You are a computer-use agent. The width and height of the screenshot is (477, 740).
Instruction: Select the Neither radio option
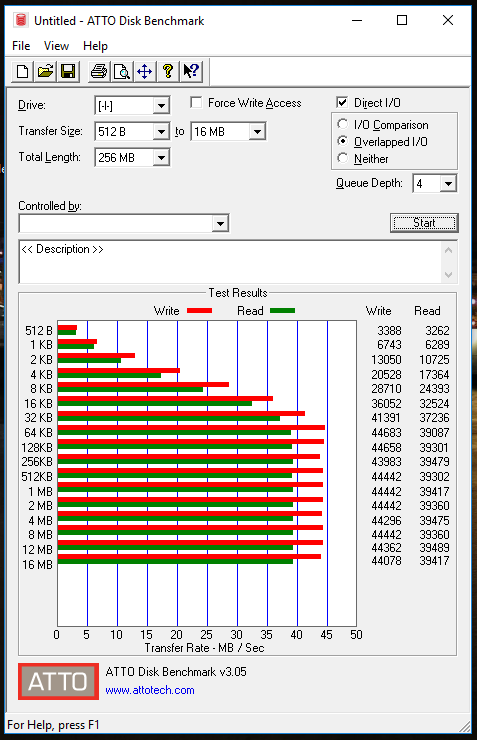(343, 158)
